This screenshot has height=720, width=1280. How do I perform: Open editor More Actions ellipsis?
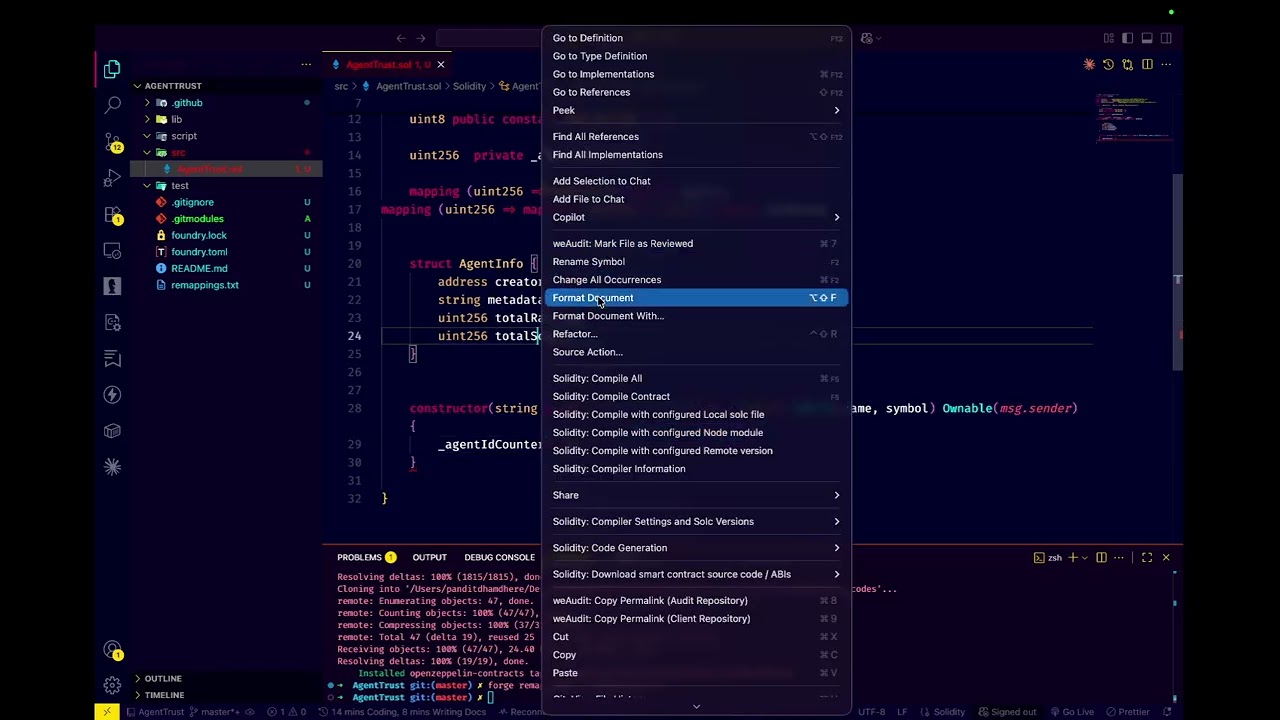point(1166,64)
